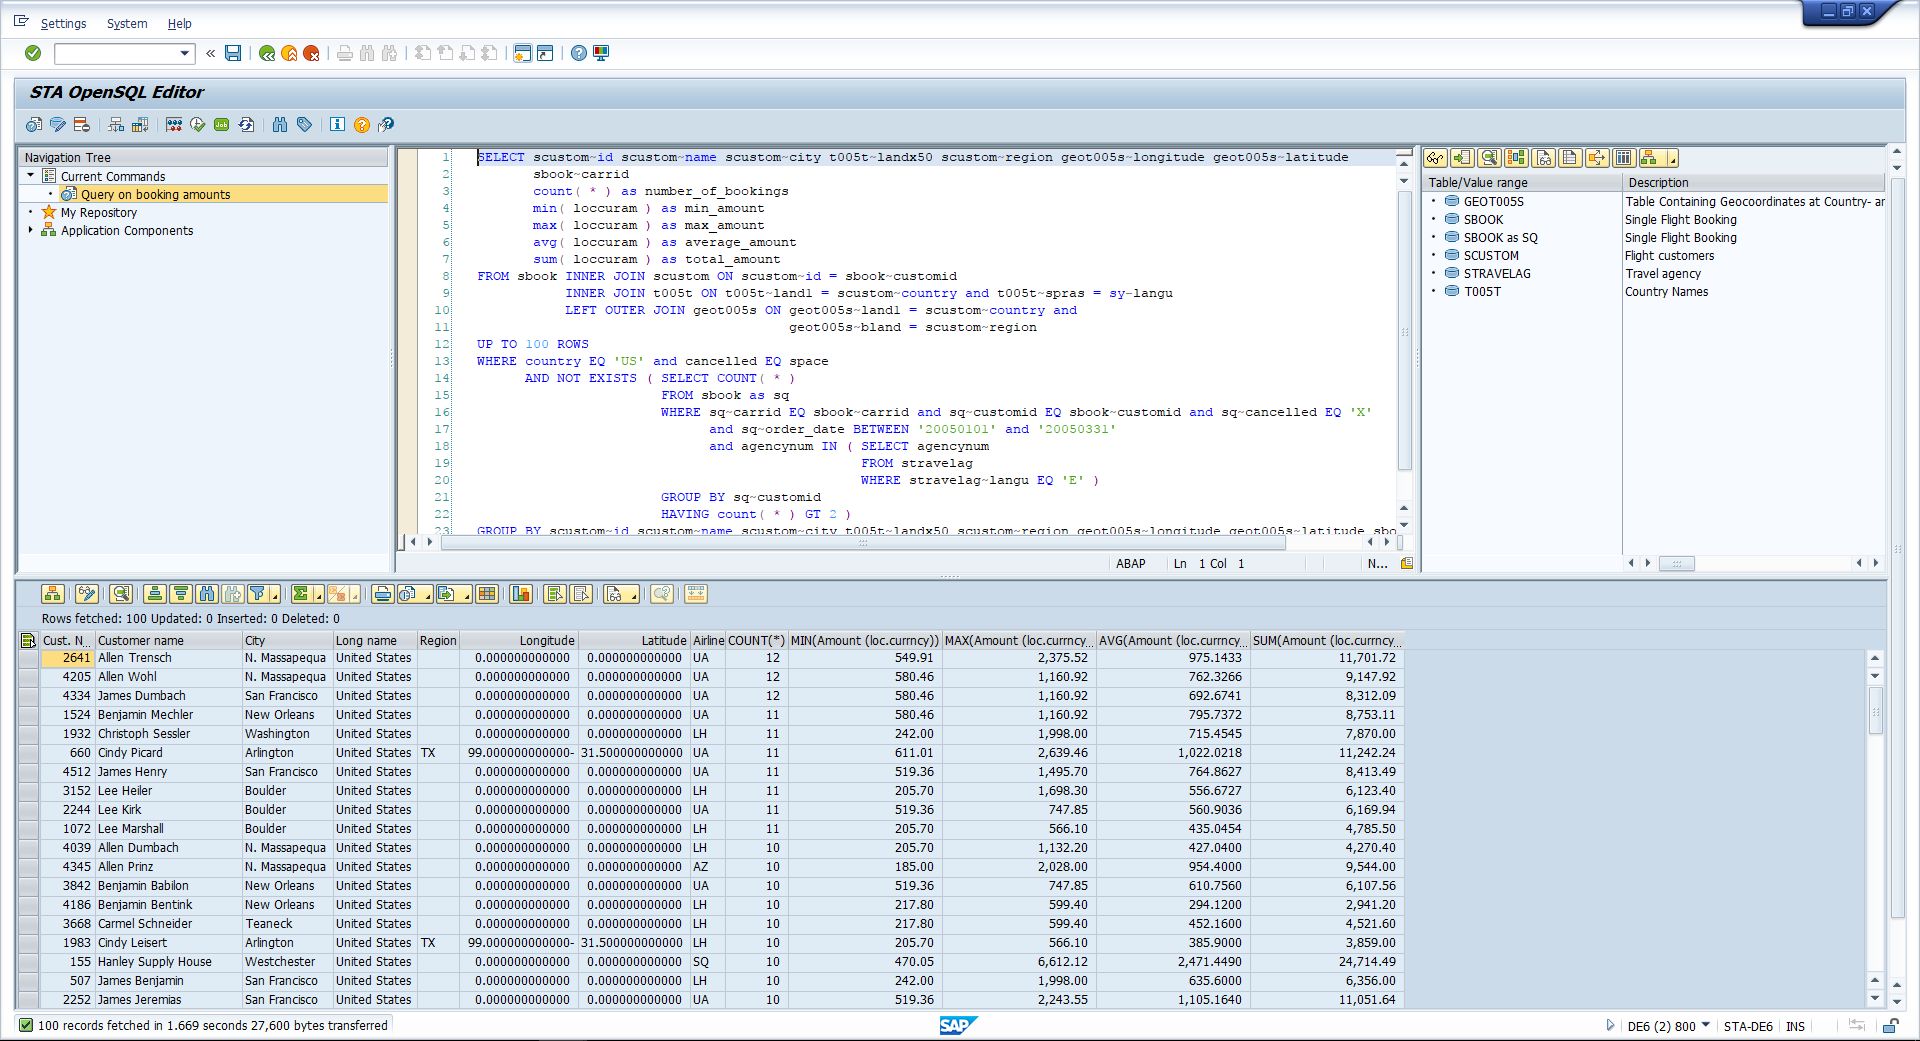The width and height of the screenshot is (1920, 1041).
Task: Click the glasses Display icon above table list
Action: pos(1436,158)
